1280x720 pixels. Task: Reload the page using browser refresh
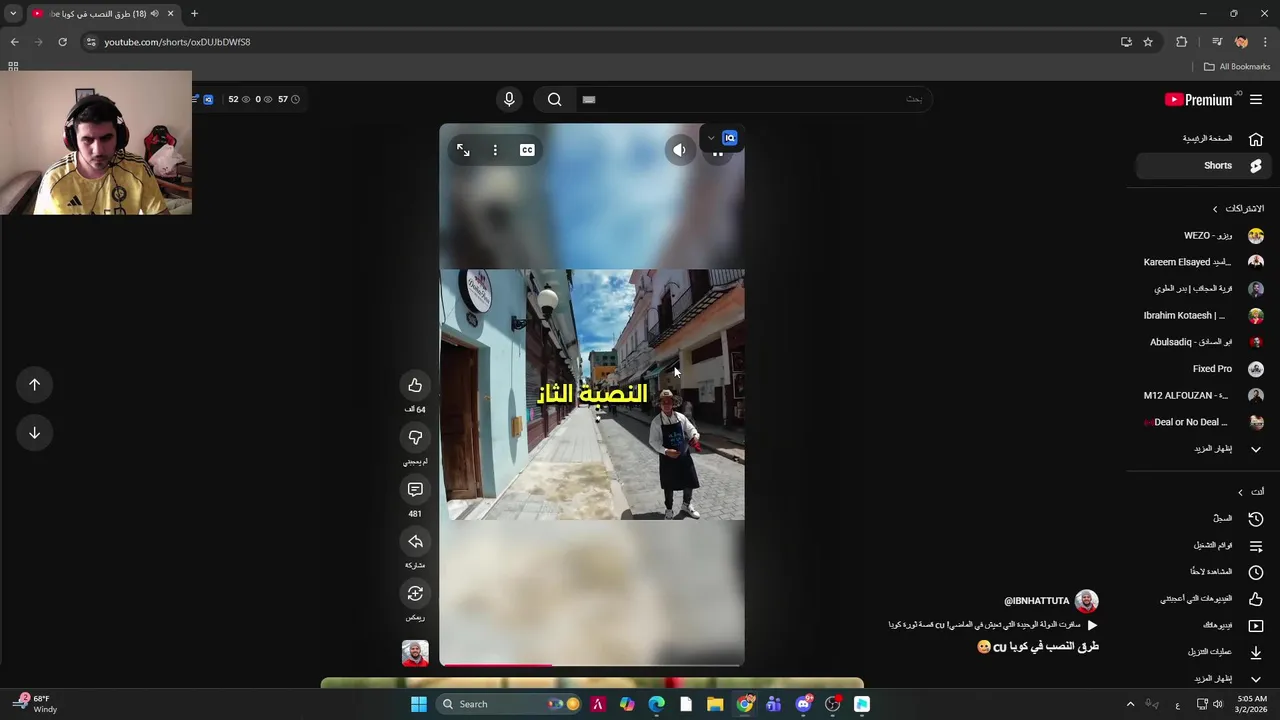point(62,42)
